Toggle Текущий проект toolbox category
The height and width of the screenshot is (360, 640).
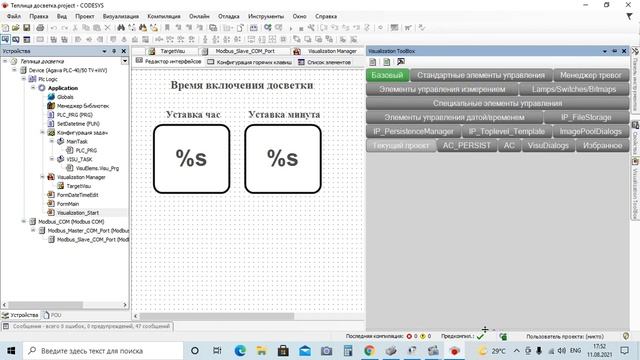[x=401, y=146]
